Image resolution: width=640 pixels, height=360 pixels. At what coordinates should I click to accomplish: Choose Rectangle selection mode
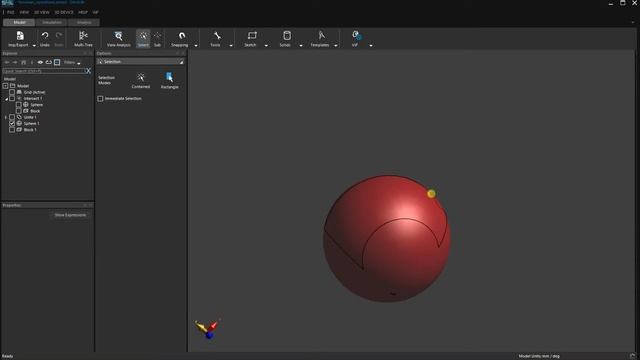pos(169,80)
